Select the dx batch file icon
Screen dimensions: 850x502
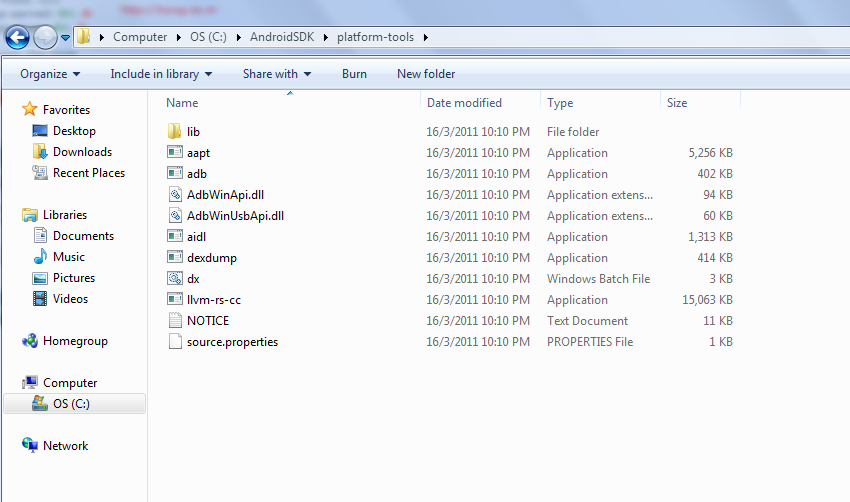(174, 279)
